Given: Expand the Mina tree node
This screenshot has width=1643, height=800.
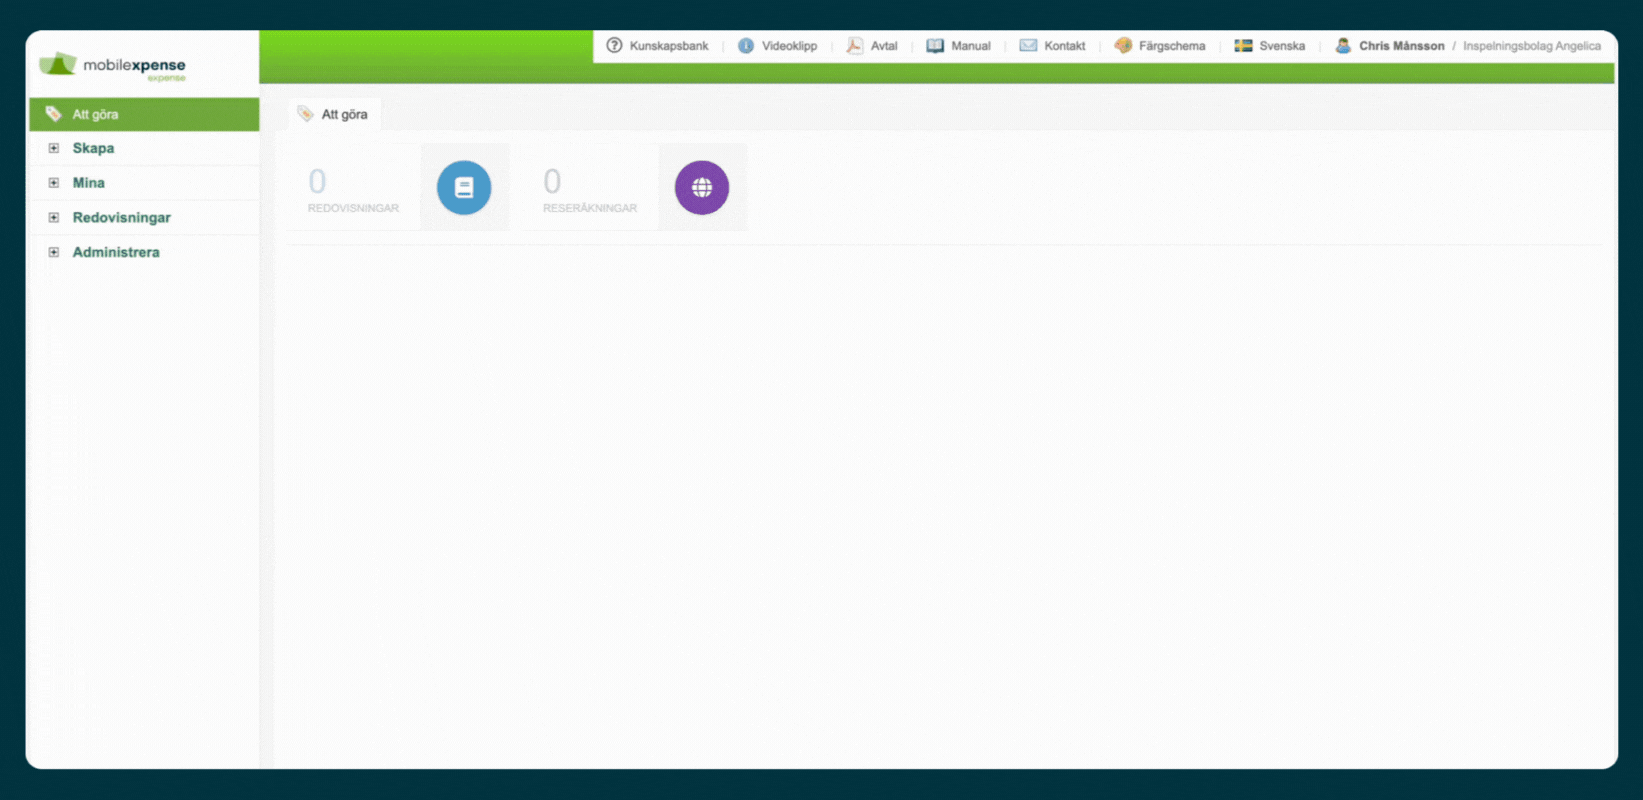Looking at the screenshot, I should (x=54, y=183).
